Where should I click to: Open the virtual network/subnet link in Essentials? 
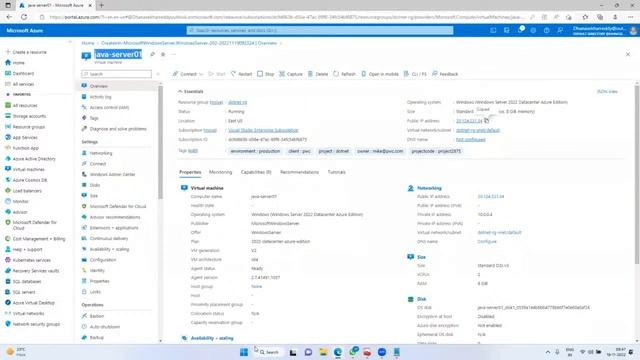click(478, 130)
